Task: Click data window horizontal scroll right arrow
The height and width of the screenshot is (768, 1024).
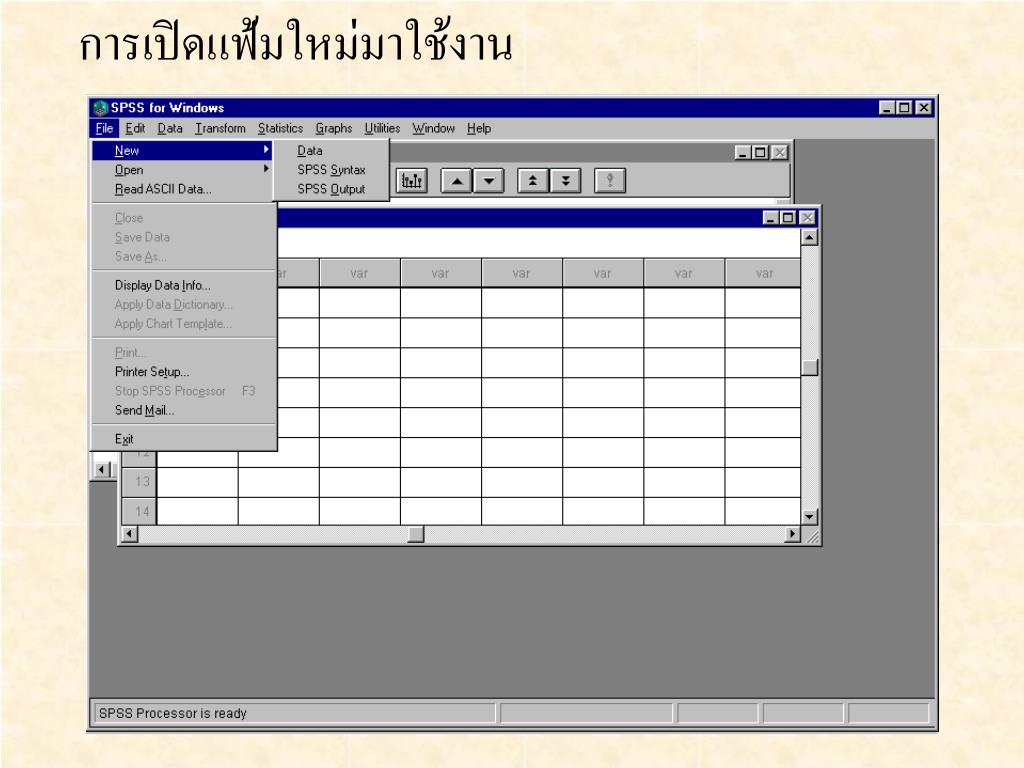Action: [x=793, y=534]
